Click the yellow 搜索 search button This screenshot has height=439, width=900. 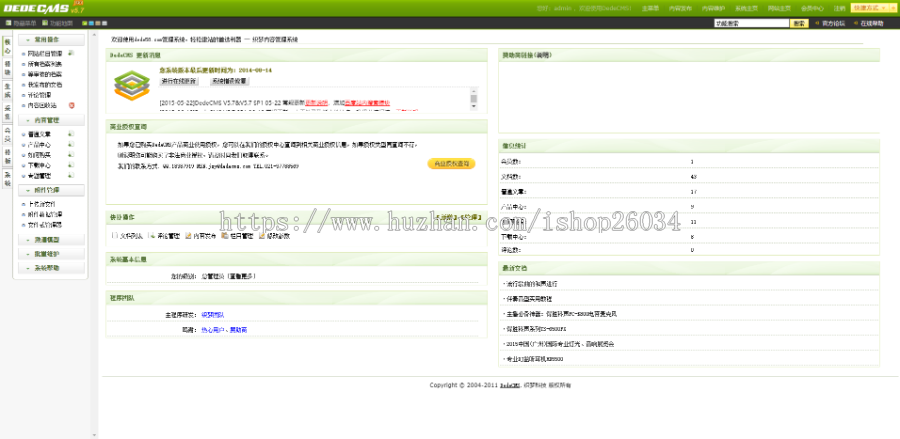[798, 24]
